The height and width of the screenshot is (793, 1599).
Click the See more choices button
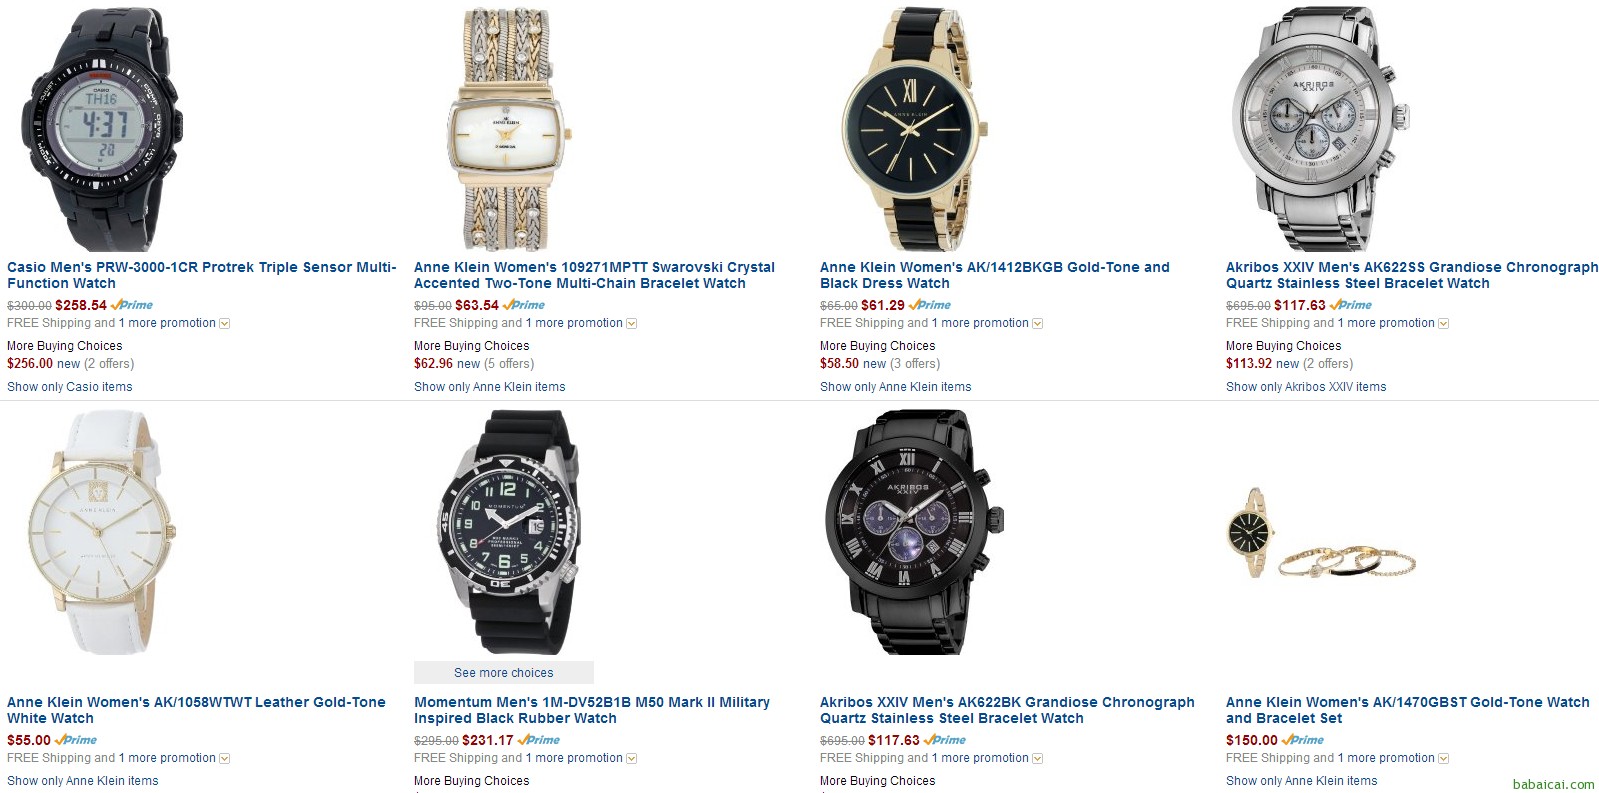(504, 673)
